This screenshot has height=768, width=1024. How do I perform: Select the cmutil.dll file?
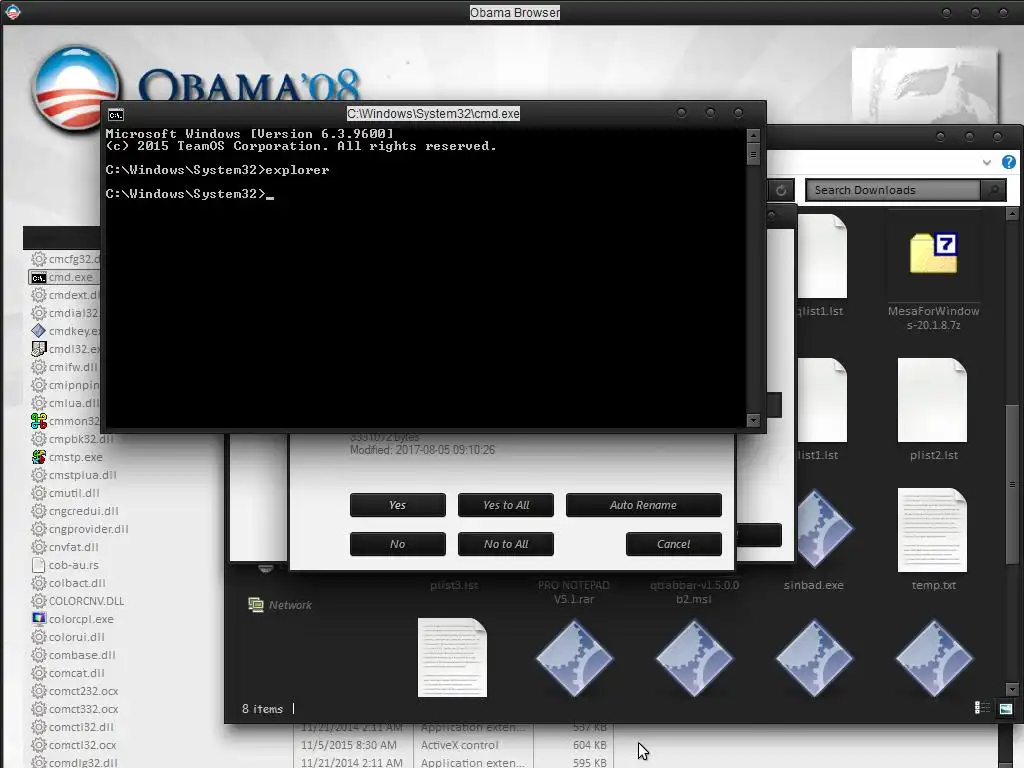tap(65, 493)
